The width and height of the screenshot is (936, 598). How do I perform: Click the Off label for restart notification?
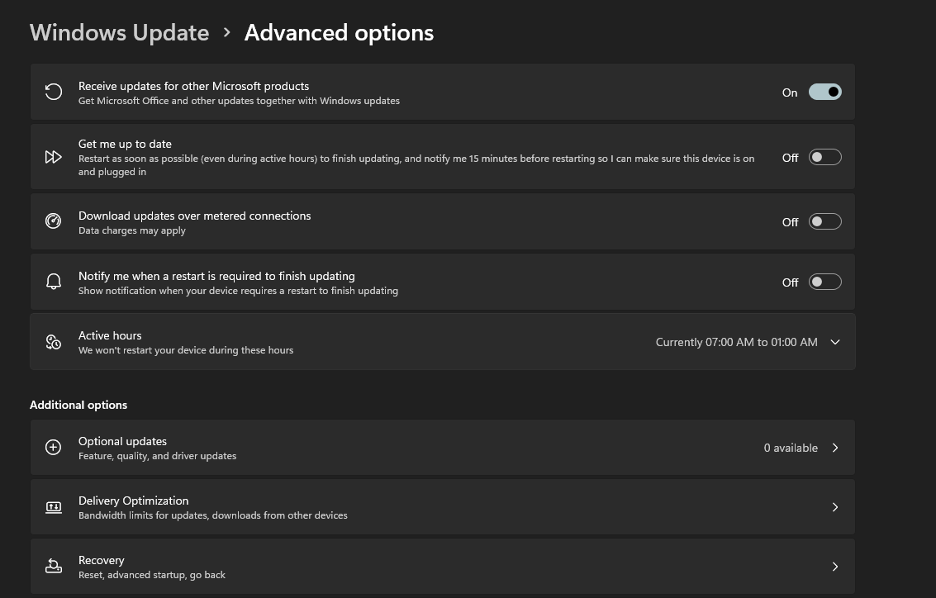click(x=790, y=282)
